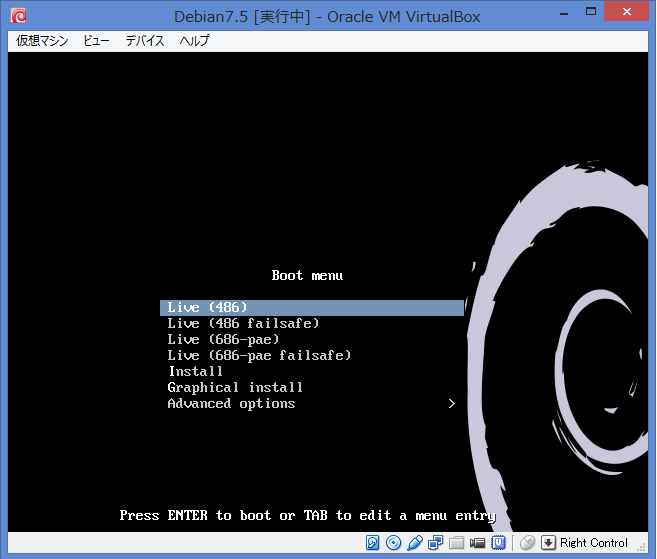Viewport: 657px width, 559px height.
Task: Click the Debian VirtualBox title bar icon
Action: [x=18, y=16]
